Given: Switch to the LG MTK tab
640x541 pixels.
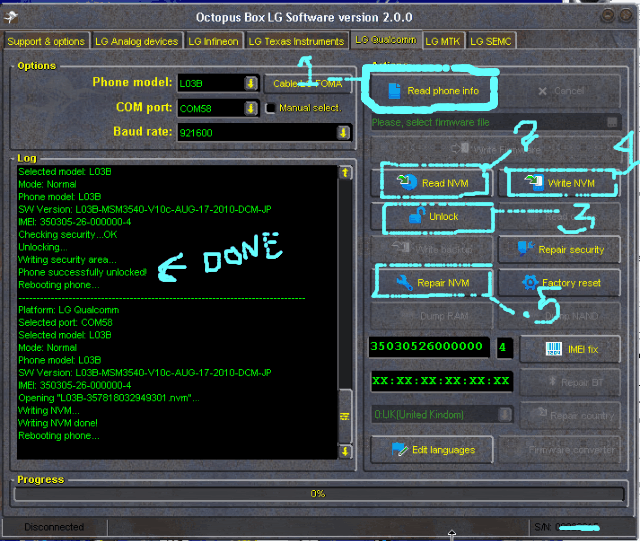Looking at the screenshot, I should [x=442, y=41].
